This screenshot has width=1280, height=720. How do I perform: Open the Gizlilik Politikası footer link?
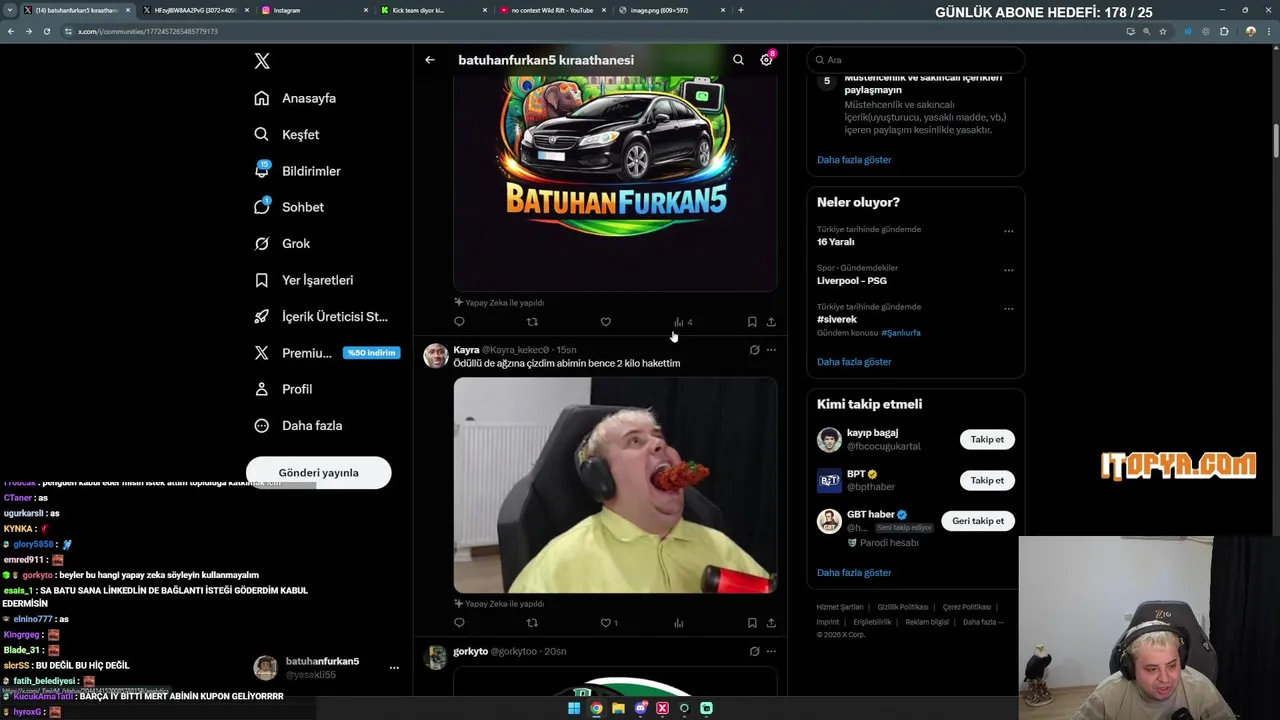(x=903, y=607)
